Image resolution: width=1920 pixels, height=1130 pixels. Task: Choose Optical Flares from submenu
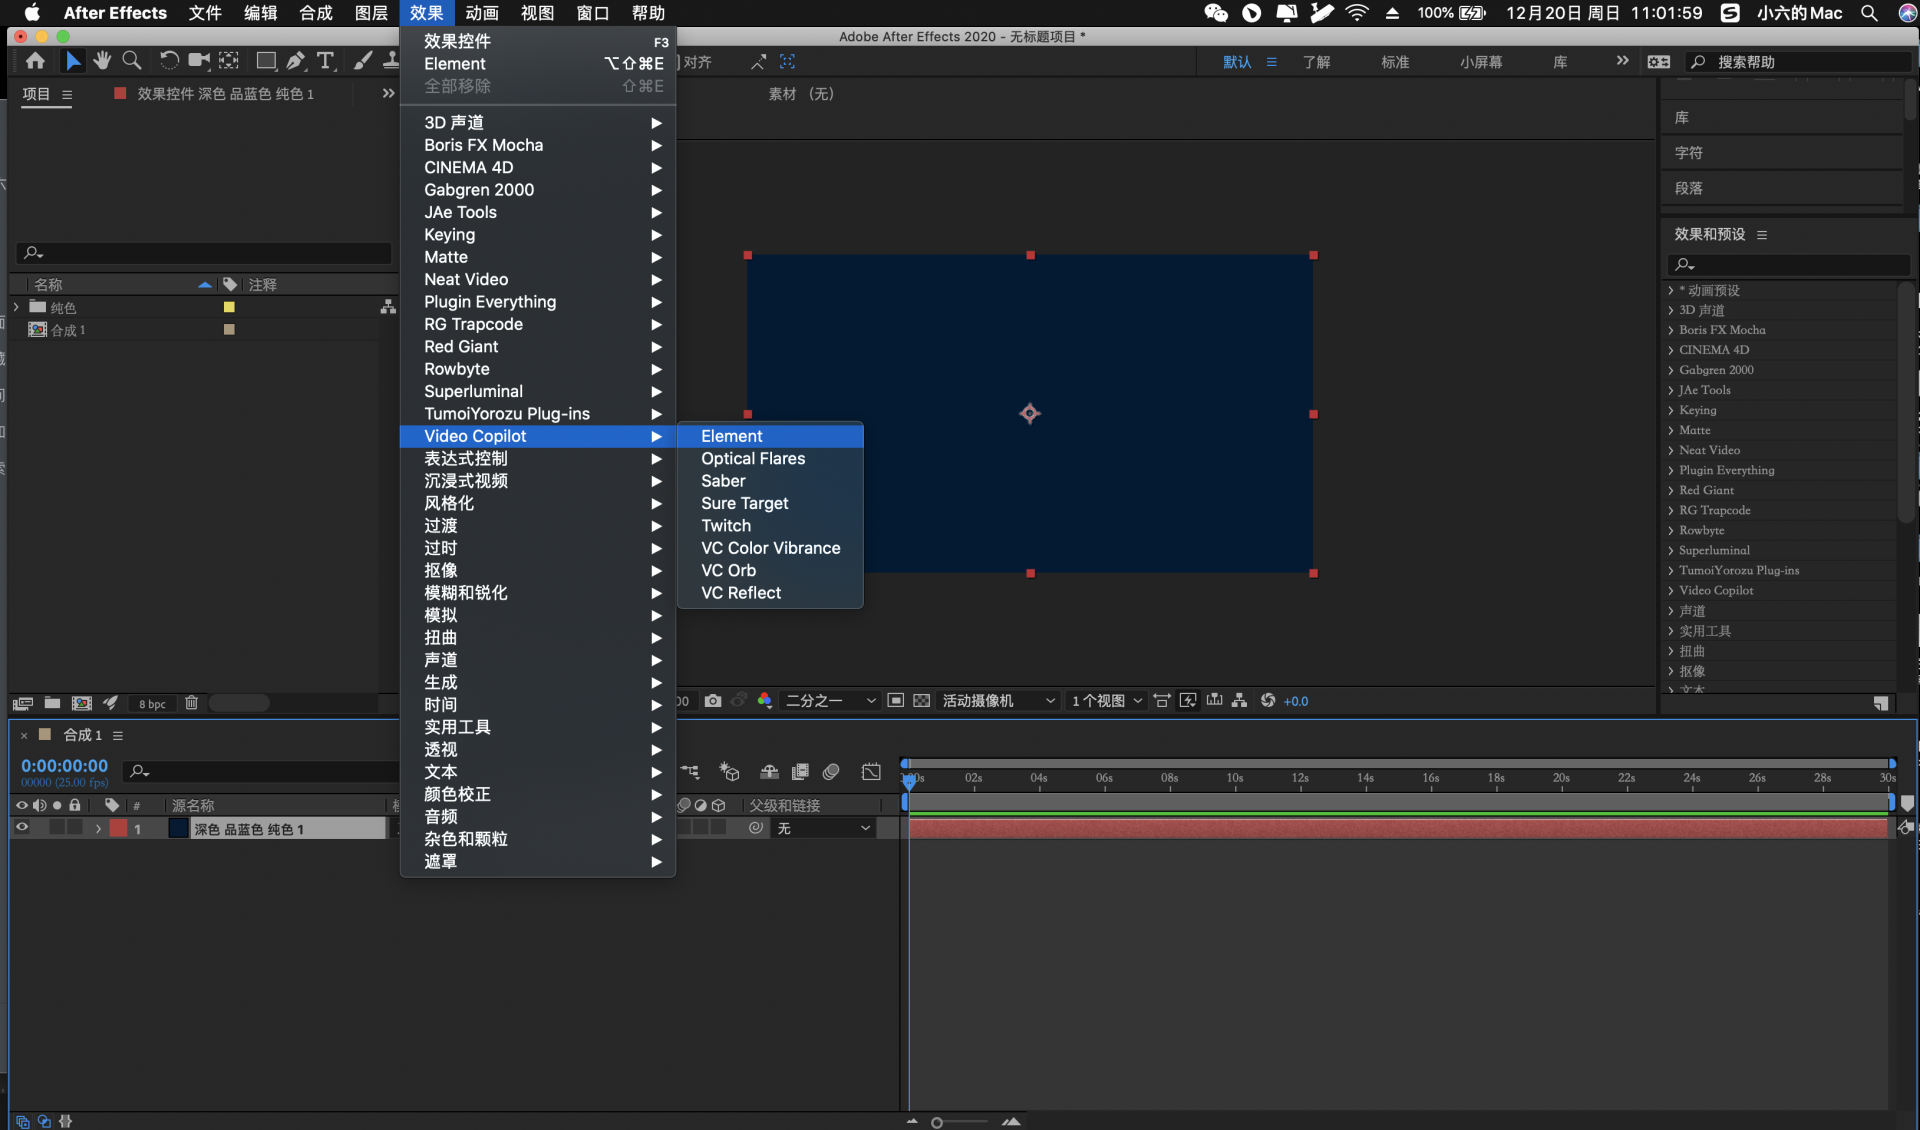coord(770,458)
